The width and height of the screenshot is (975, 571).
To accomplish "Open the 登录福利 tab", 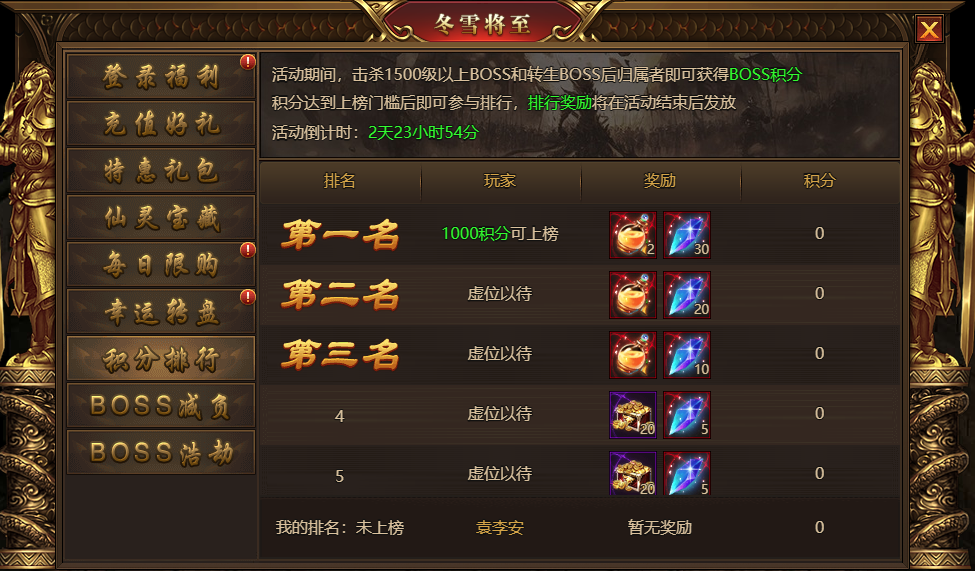I will (x=161, y=77).
